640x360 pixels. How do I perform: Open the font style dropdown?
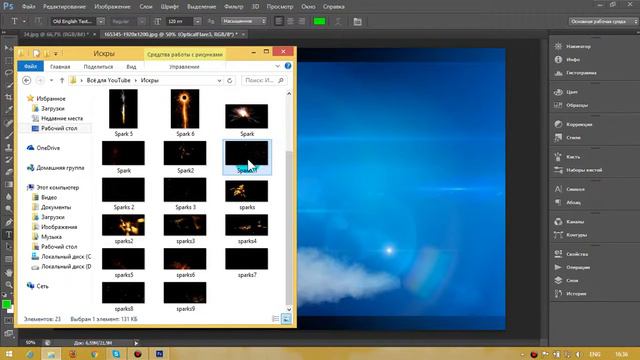pyautogui.click(x=141, y=21)
